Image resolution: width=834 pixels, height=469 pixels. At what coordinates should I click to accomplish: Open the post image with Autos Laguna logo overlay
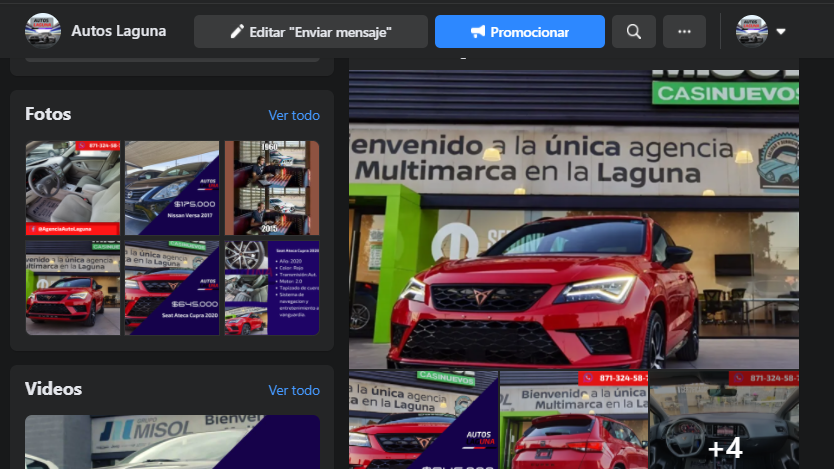point(423,420)
